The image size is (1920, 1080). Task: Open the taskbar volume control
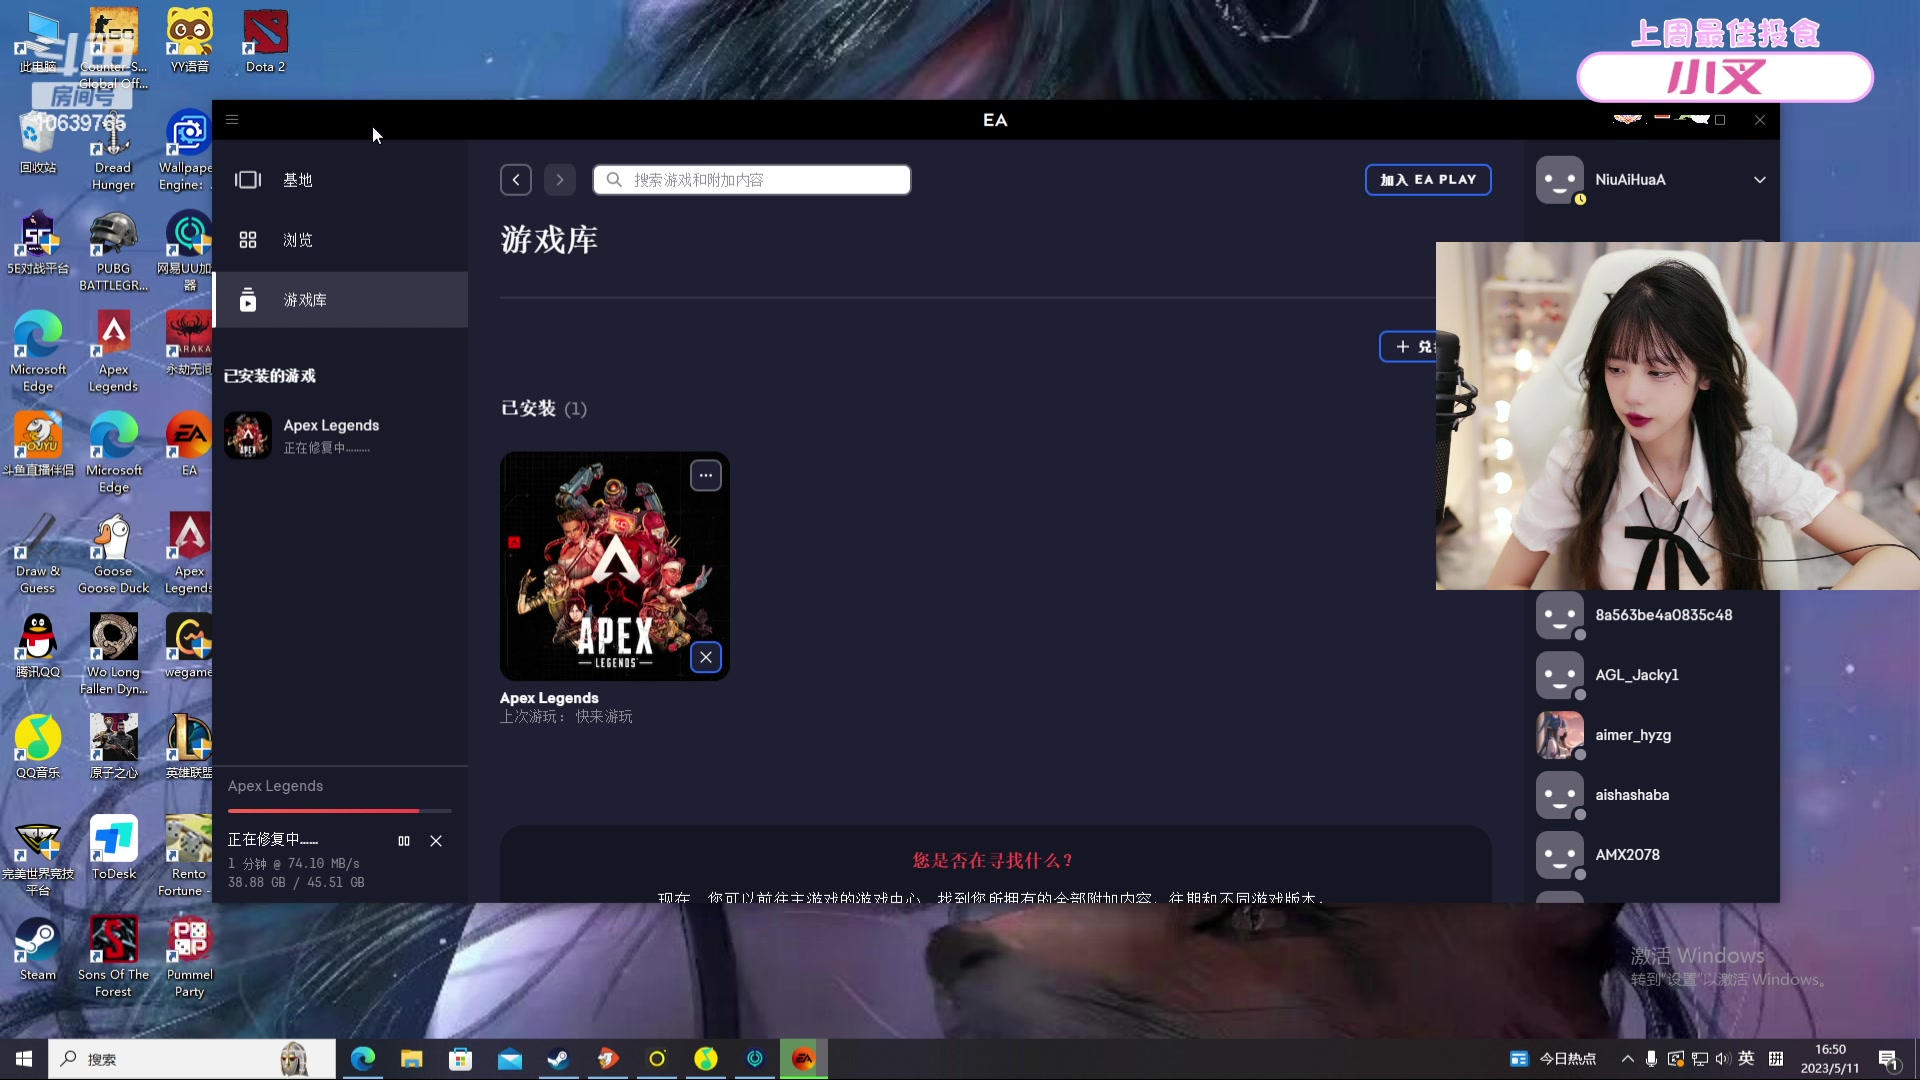(1722, 1059)
